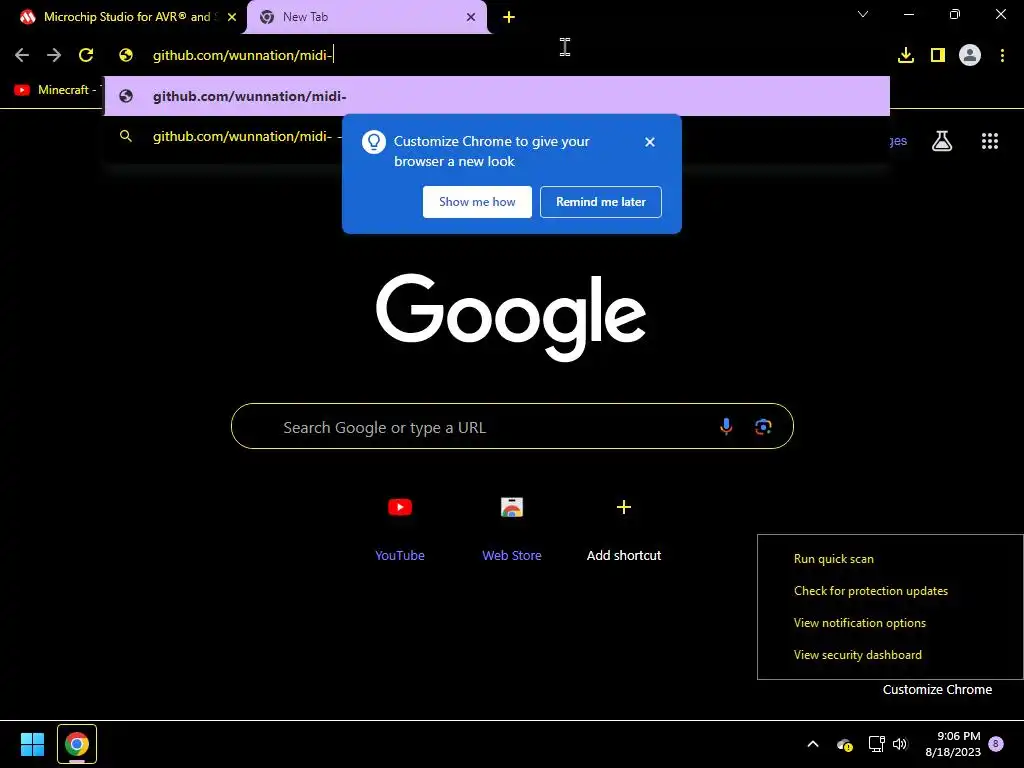Open Chrome downloads icon in toolbar
The width and height of the screenshot is (1024, 768).
click(906, 56)
